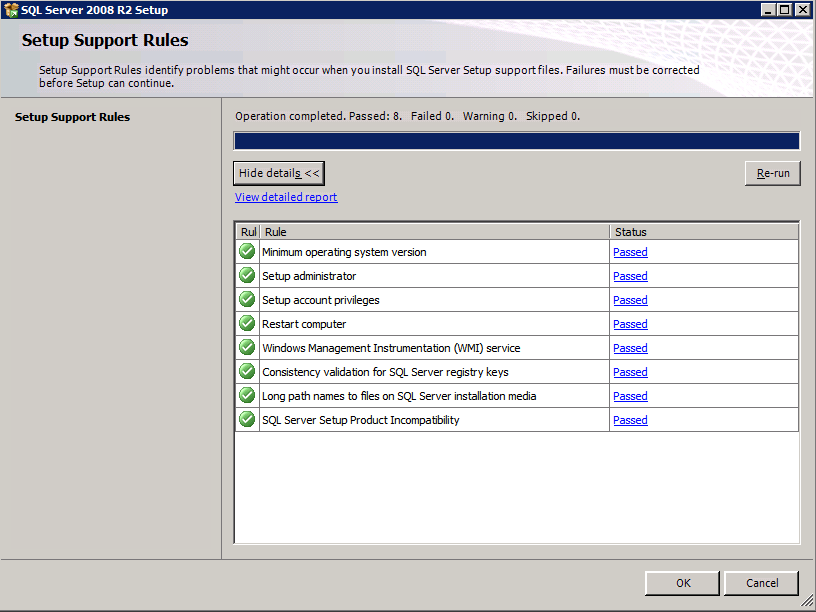Select the Minimum operating system version text

pos(344,252)
